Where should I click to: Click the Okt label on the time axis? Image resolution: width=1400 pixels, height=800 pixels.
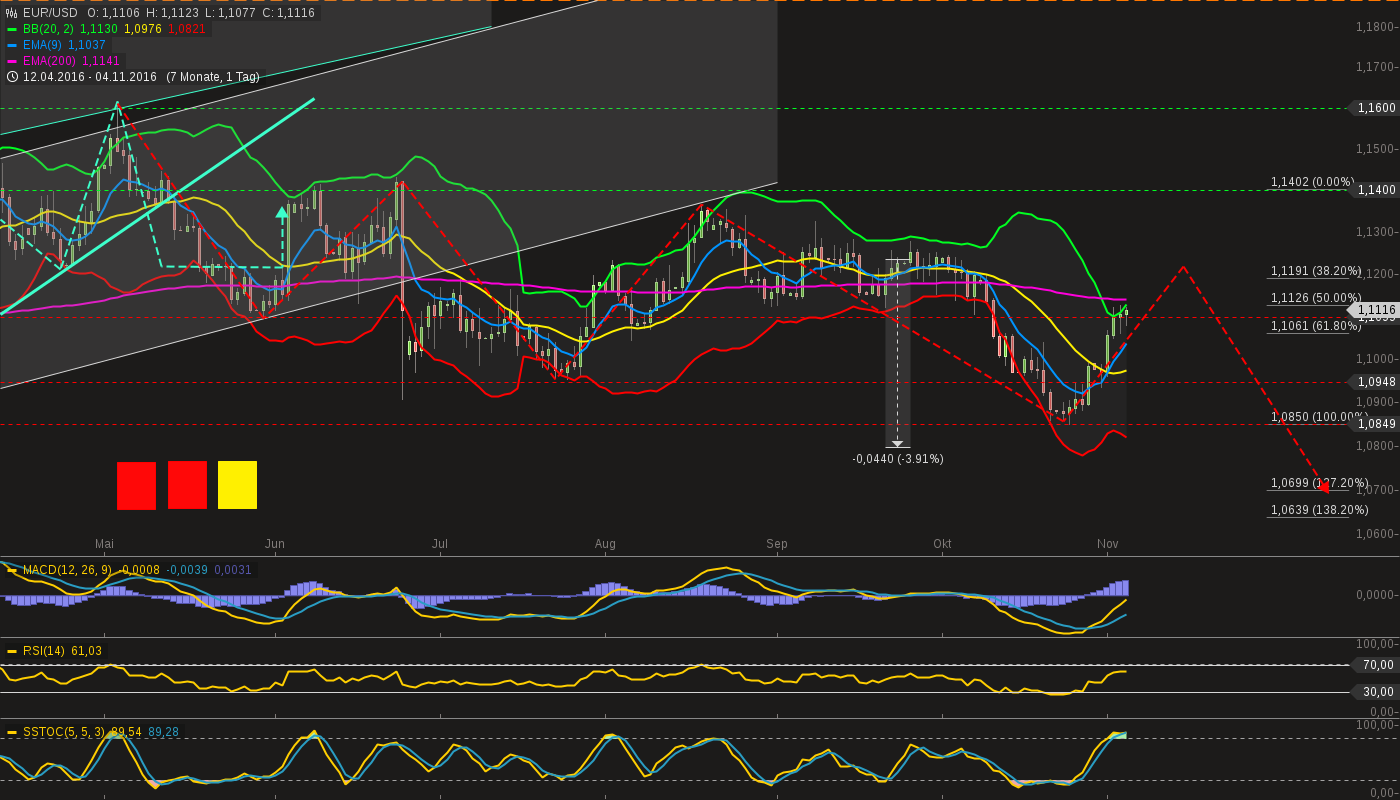[942, 544]
